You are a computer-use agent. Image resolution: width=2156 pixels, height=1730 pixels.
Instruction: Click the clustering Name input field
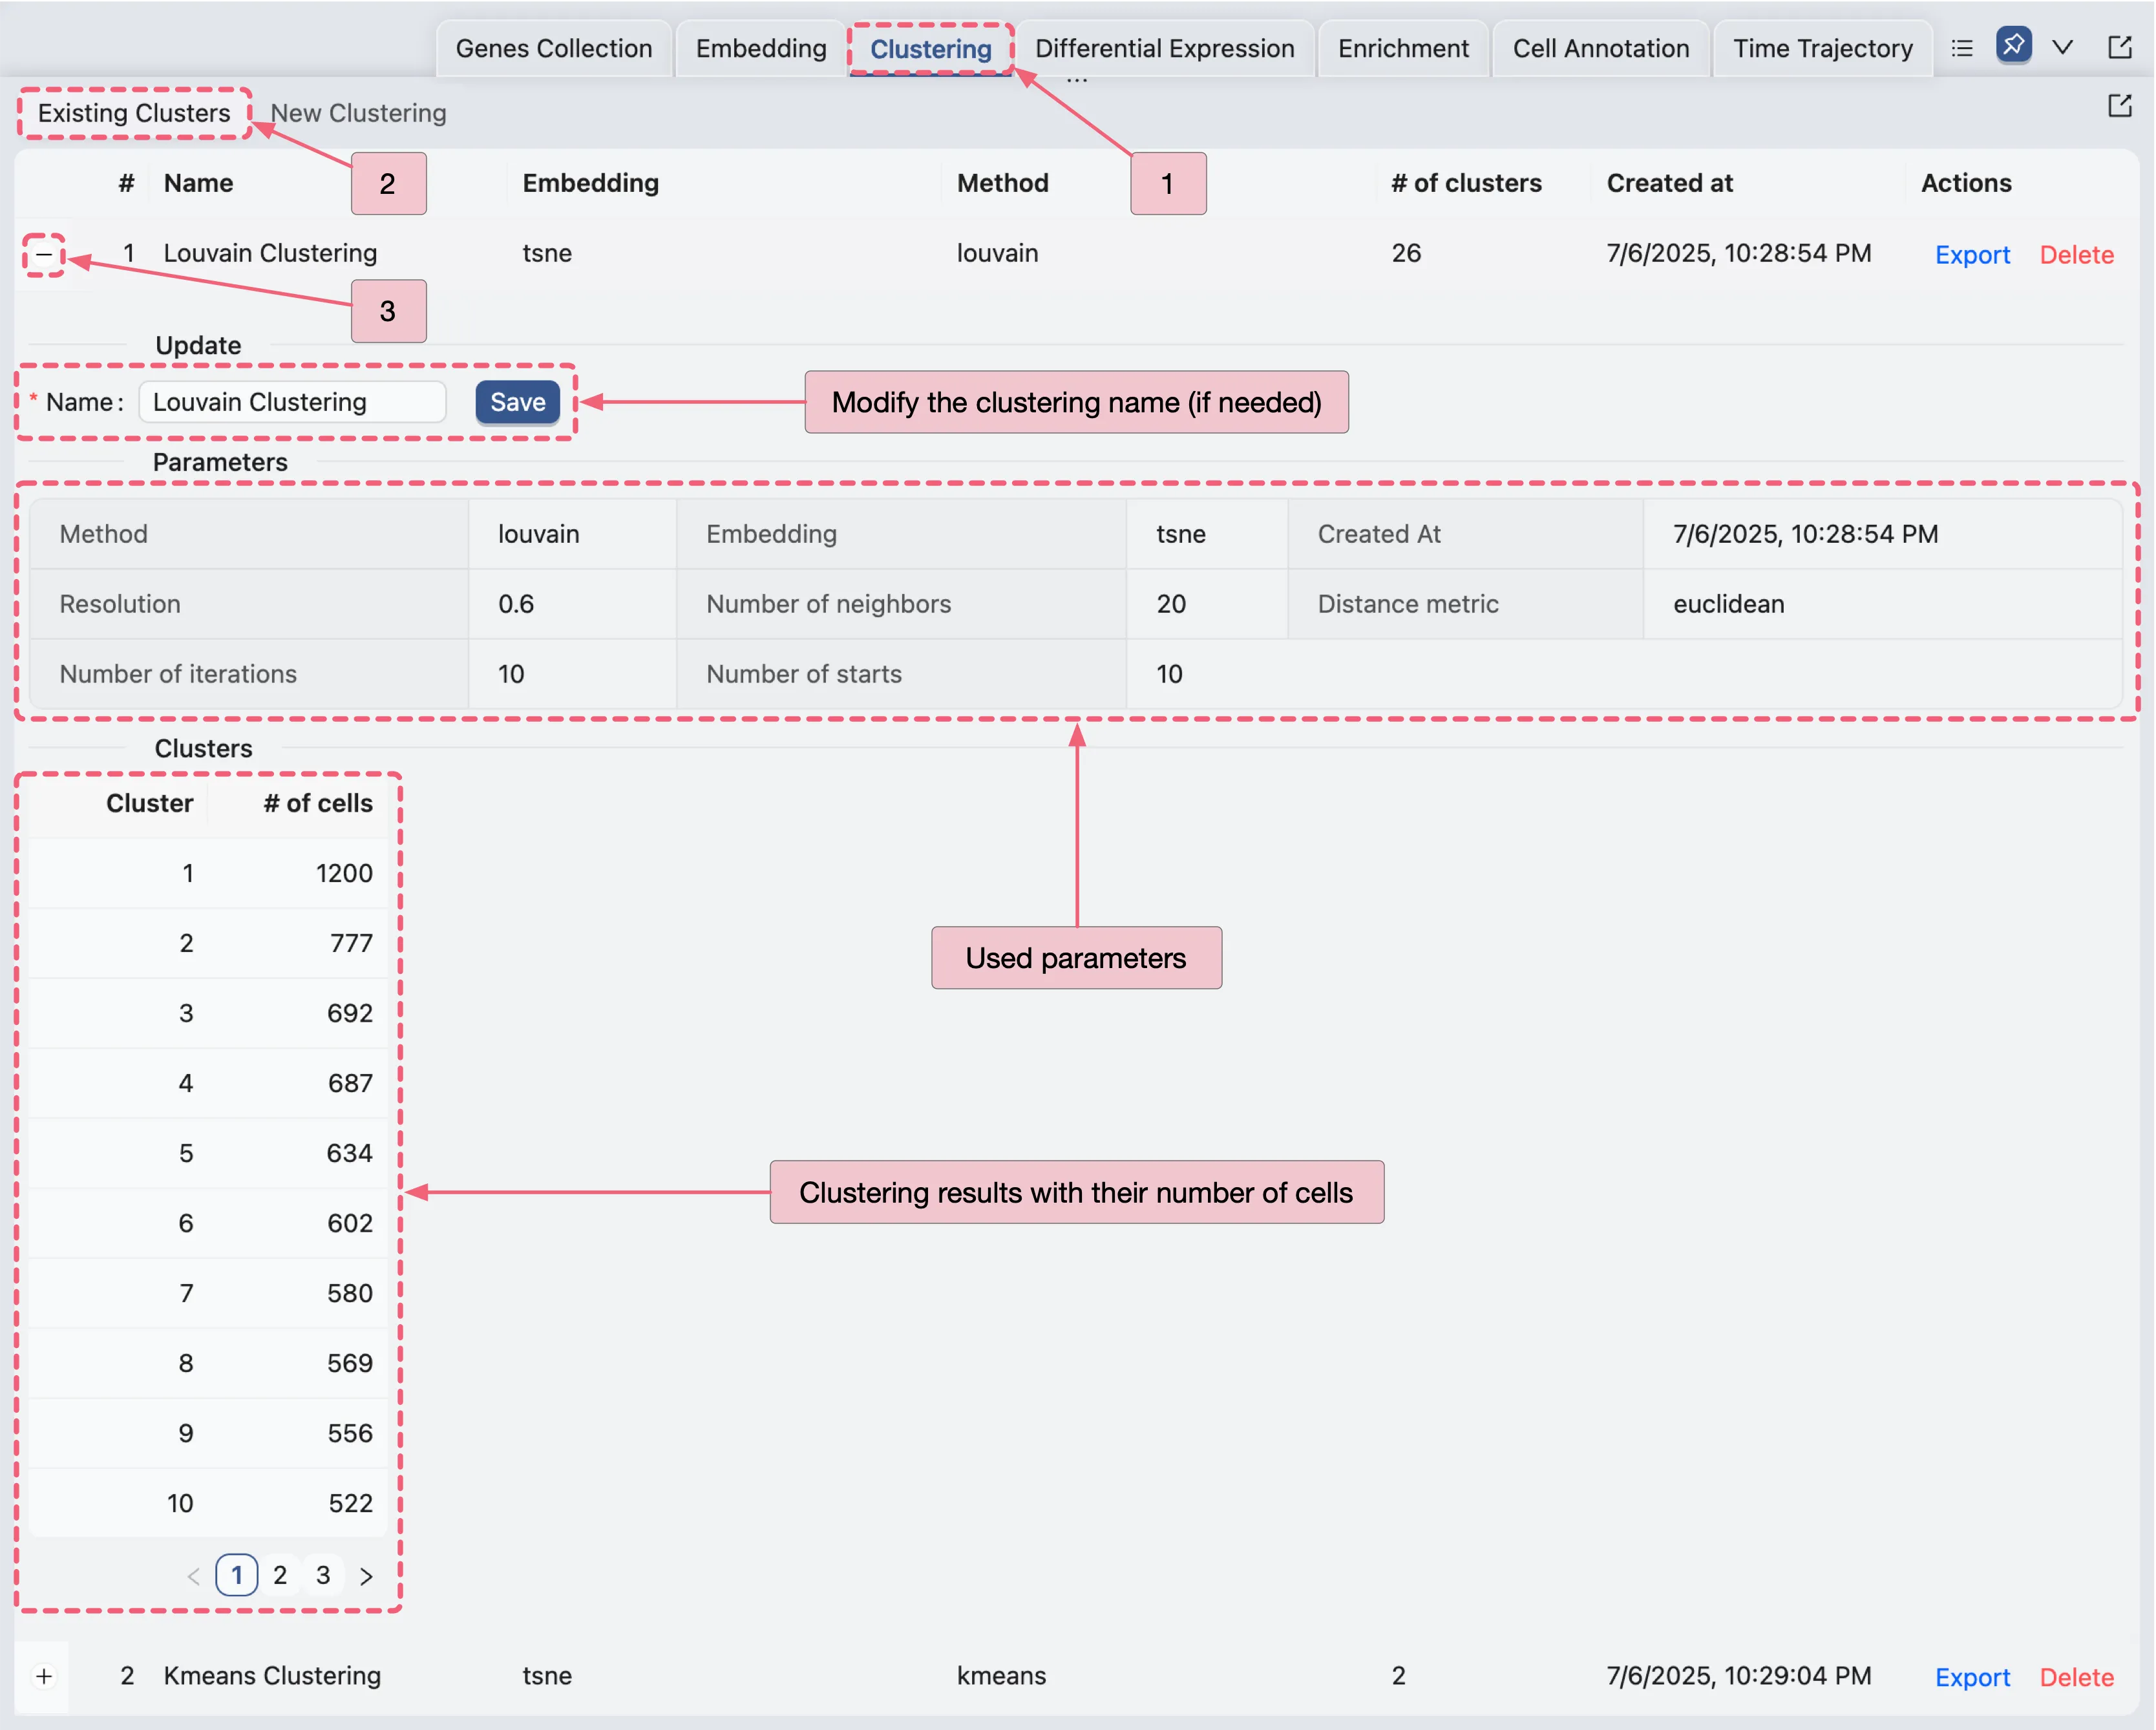pyautogui.click(x=292, y=402)
